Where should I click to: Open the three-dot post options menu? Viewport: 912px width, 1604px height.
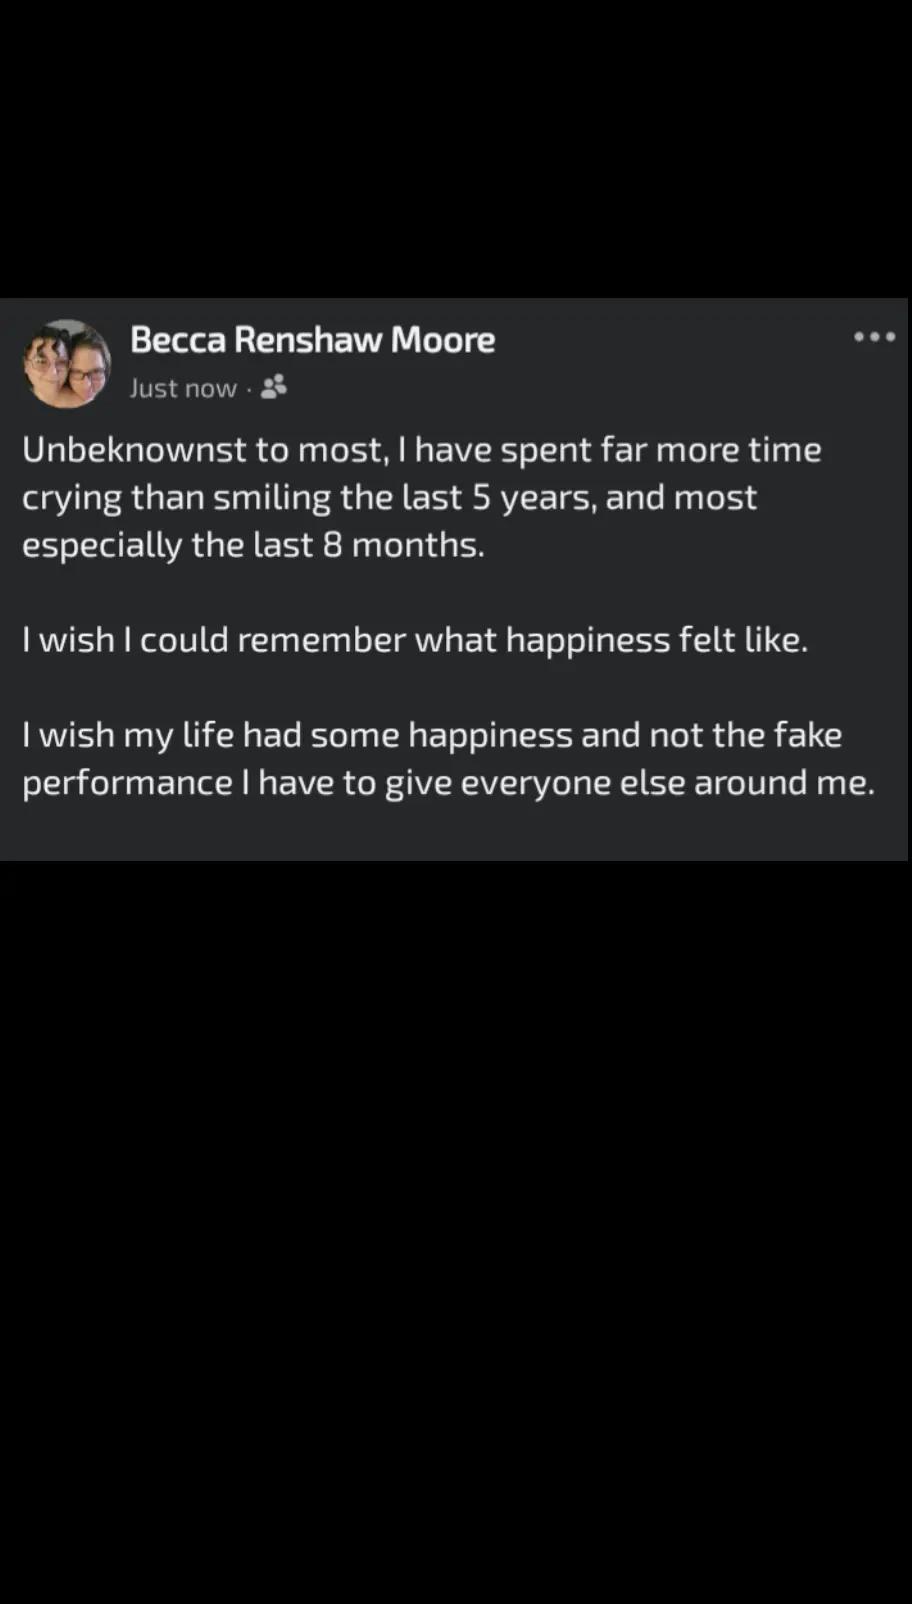click(874, 337)
